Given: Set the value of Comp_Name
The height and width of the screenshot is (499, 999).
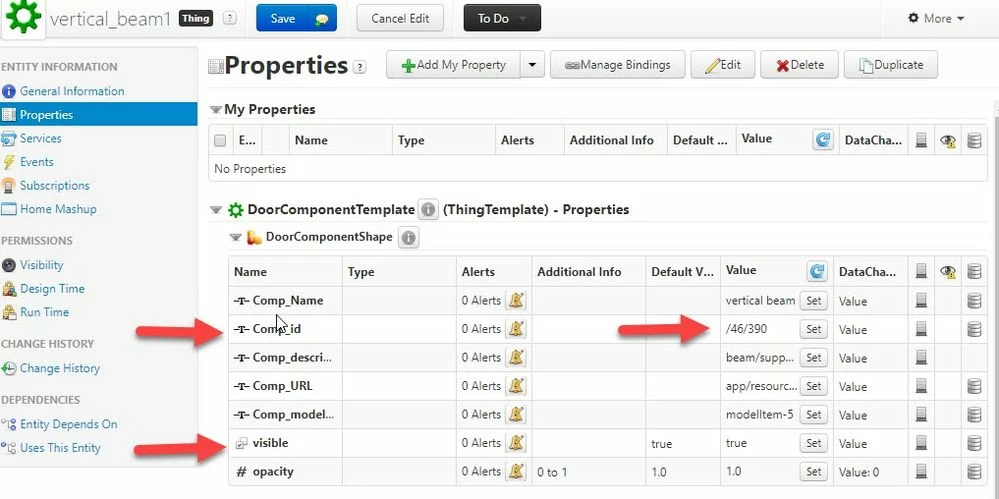Looking at the screenshot, I should pos(814,301).
